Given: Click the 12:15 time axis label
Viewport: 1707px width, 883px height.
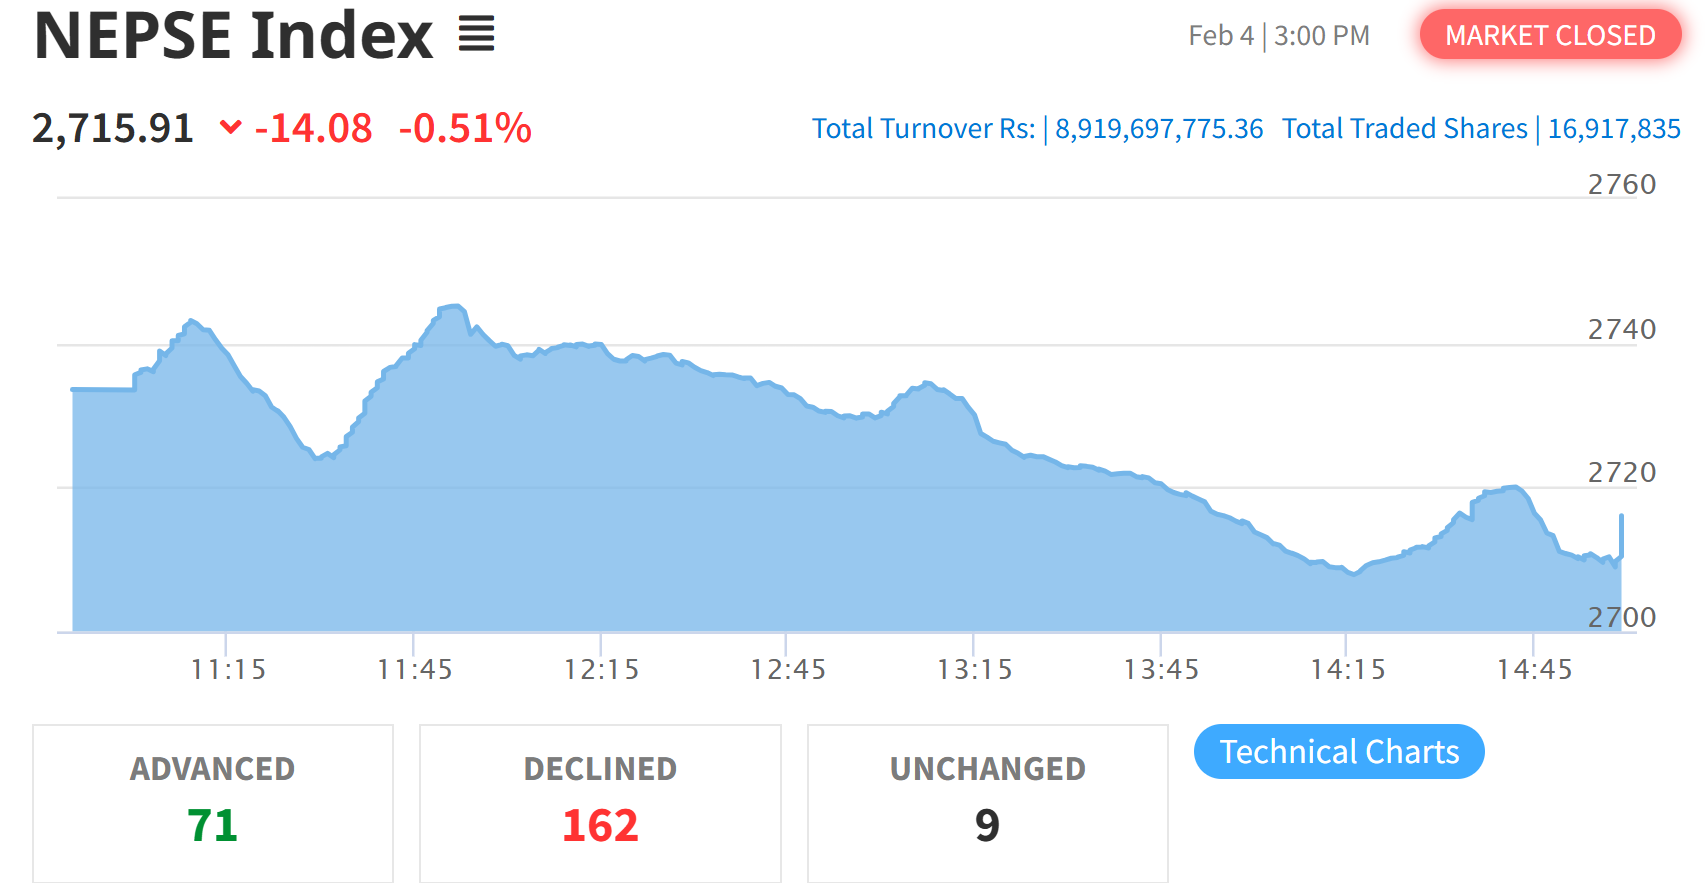Looking at the screenshot, I should click(601, 669).
